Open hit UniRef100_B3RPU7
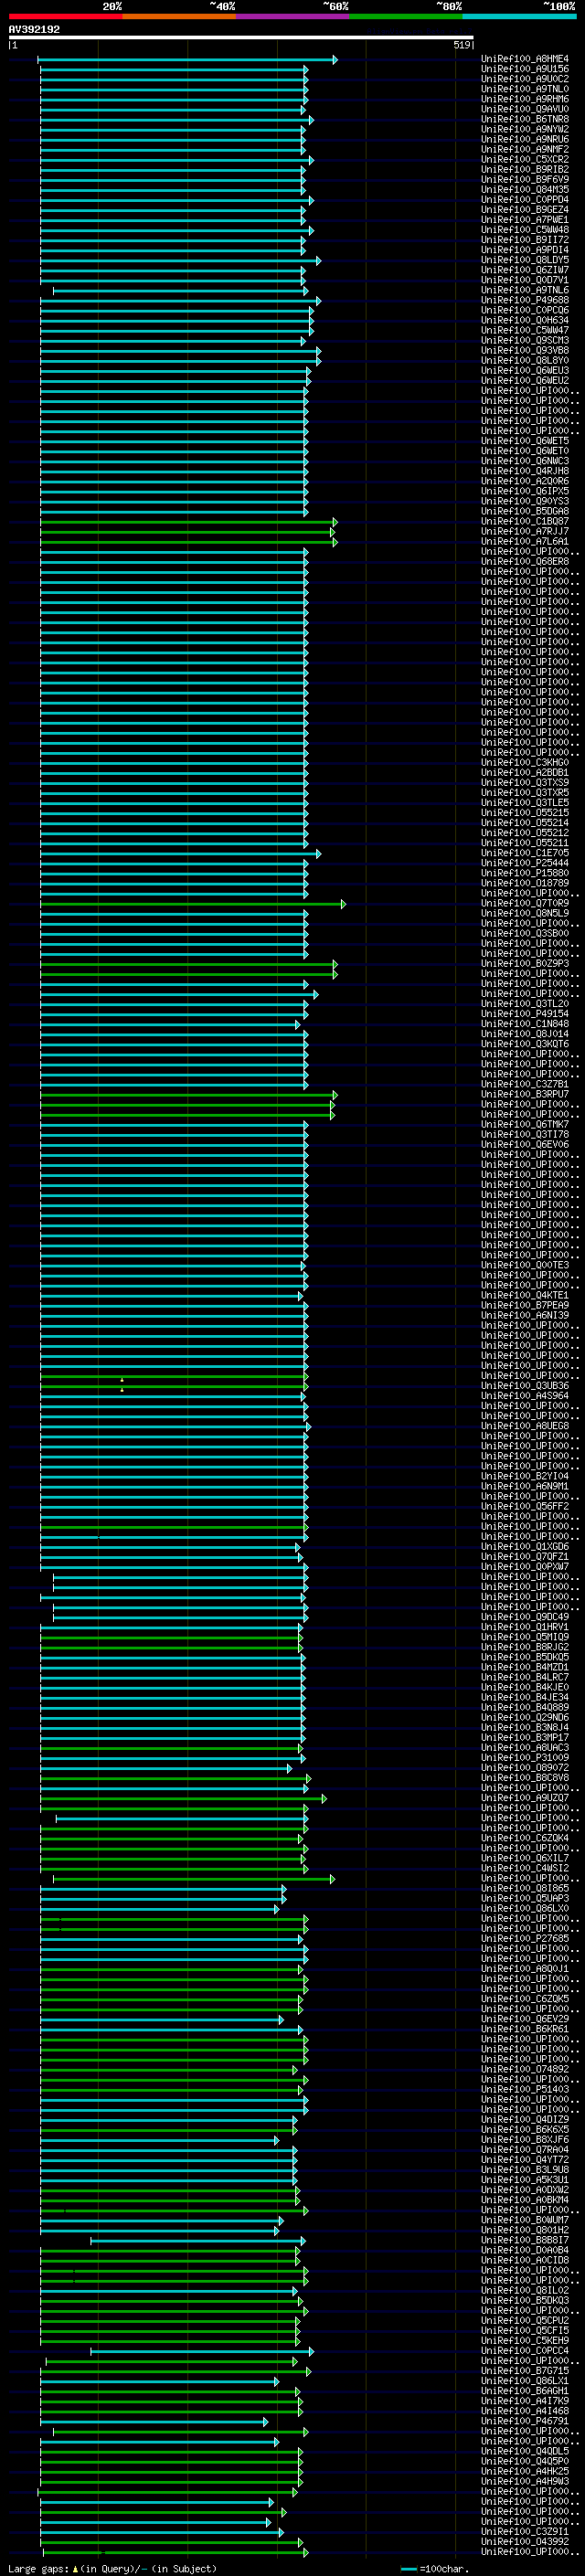The image size is (585, 2576). (x=525, y=1094)
